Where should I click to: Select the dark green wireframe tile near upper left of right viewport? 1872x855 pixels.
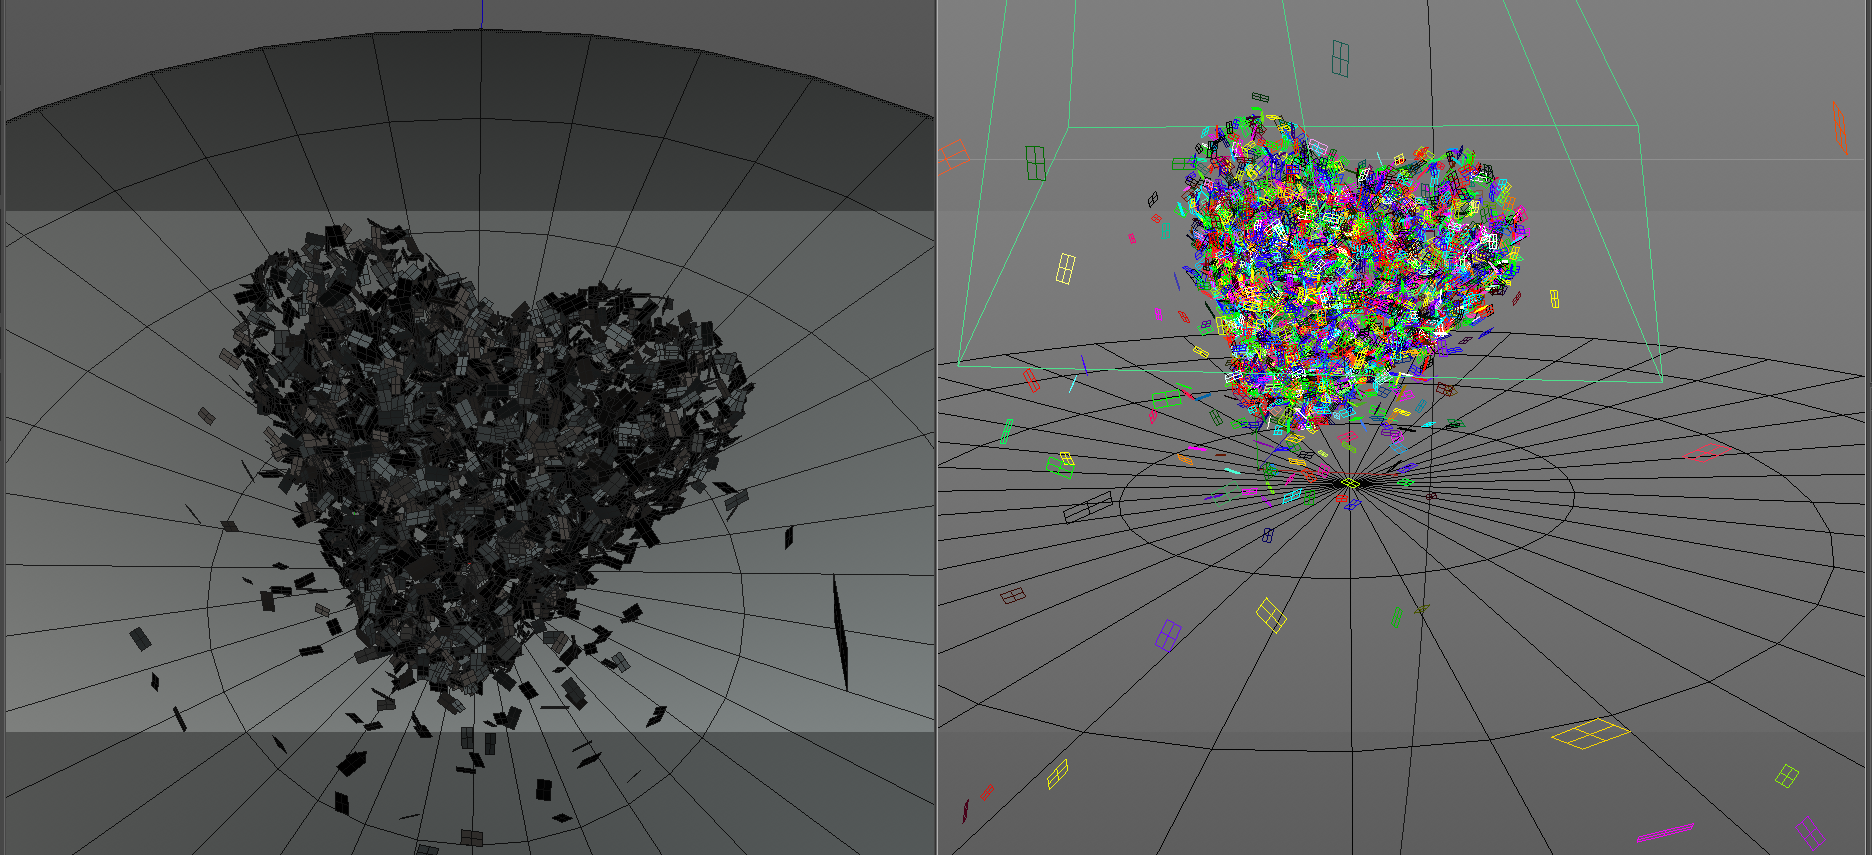click(x=1035, y=163)
